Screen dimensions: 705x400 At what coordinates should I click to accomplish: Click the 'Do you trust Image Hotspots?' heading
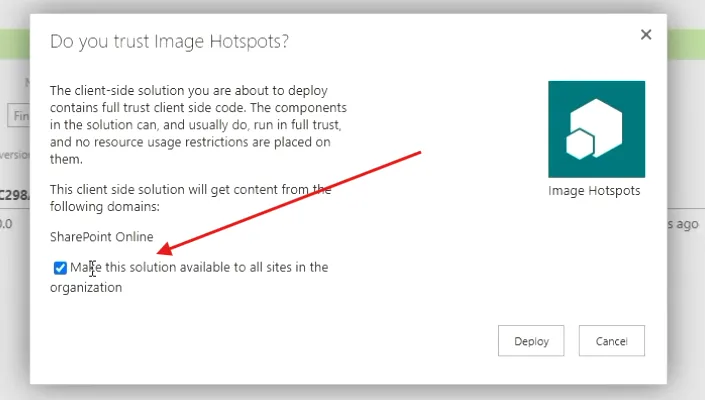coord(169,41)
